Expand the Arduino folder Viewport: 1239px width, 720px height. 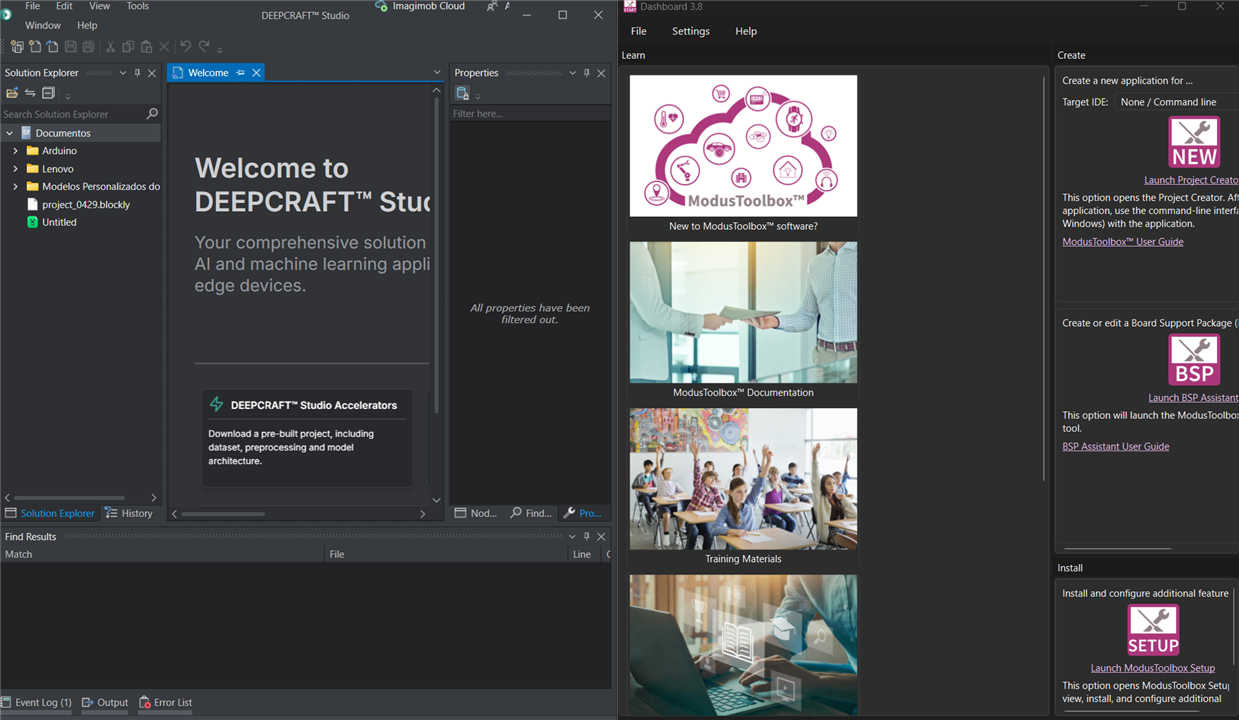[16, 151]
